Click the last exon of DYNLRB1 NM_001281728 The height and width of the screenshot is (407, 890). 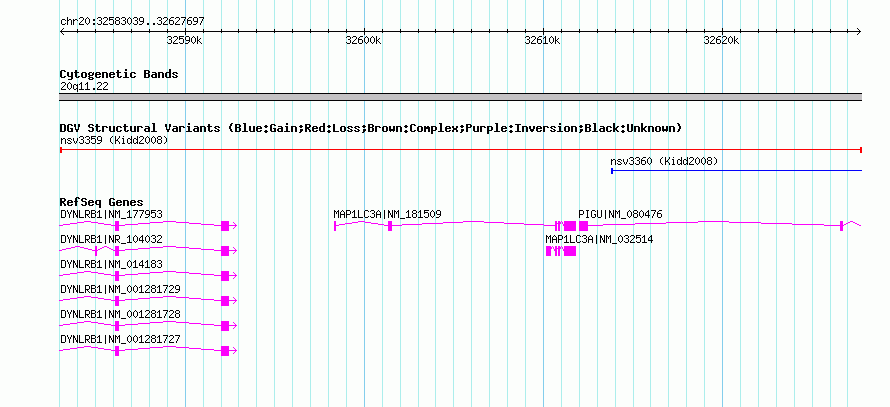[x=225, y=326]
